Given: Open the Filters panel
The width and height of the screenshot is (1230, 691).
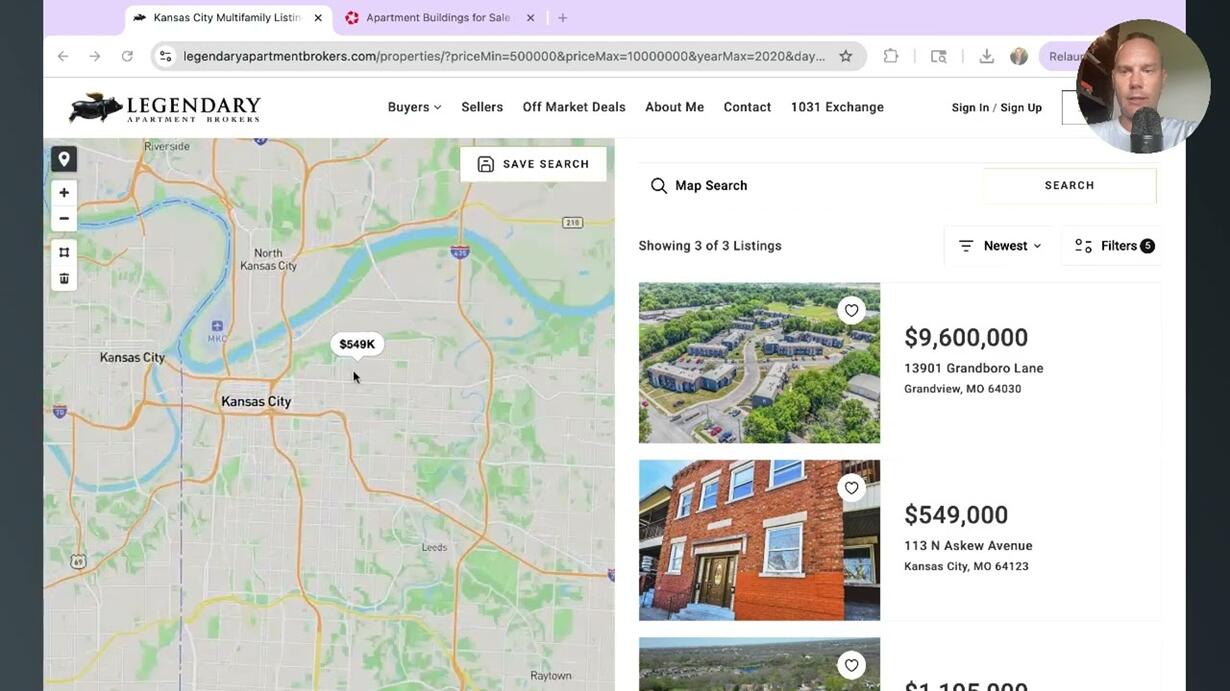Looking at the screenshot, I should click(x=1114, y=246).
